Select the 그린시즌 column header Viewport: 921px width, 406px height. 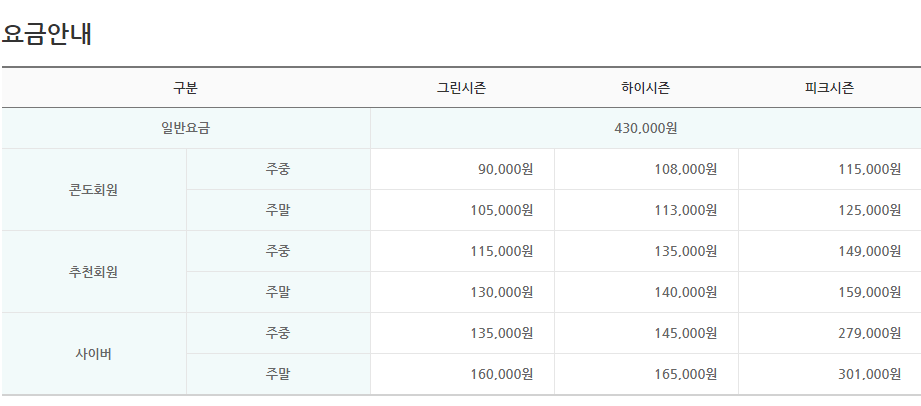point(461,88)
